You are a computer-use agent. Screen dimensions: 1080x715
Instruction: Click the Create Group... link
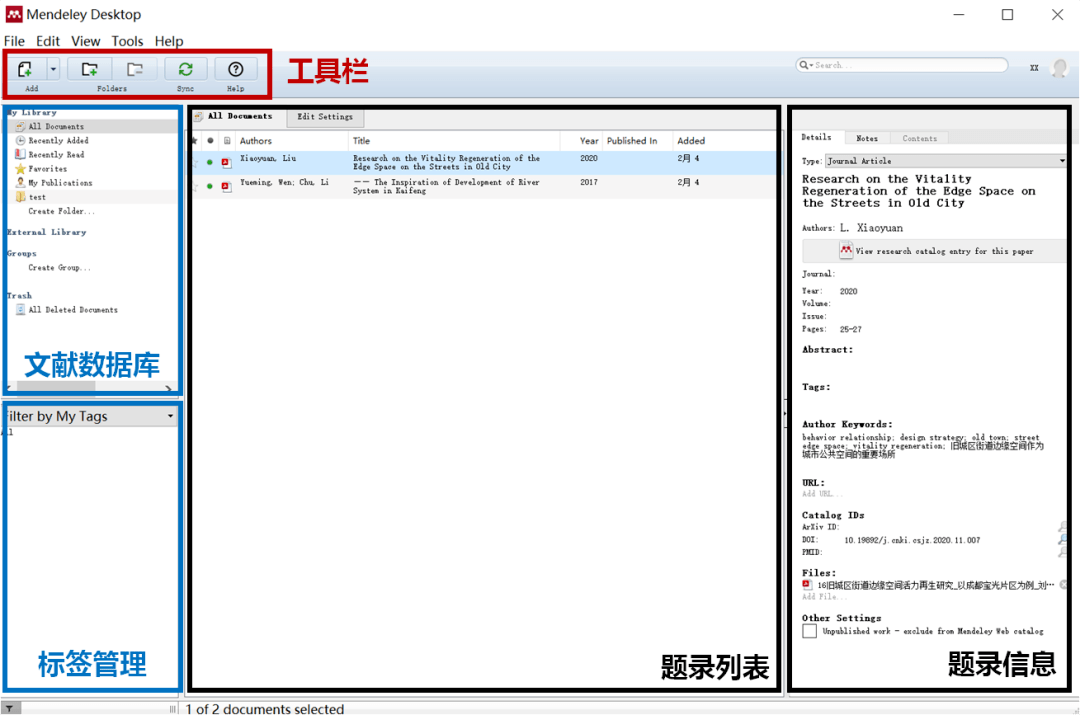coord(59,268)
